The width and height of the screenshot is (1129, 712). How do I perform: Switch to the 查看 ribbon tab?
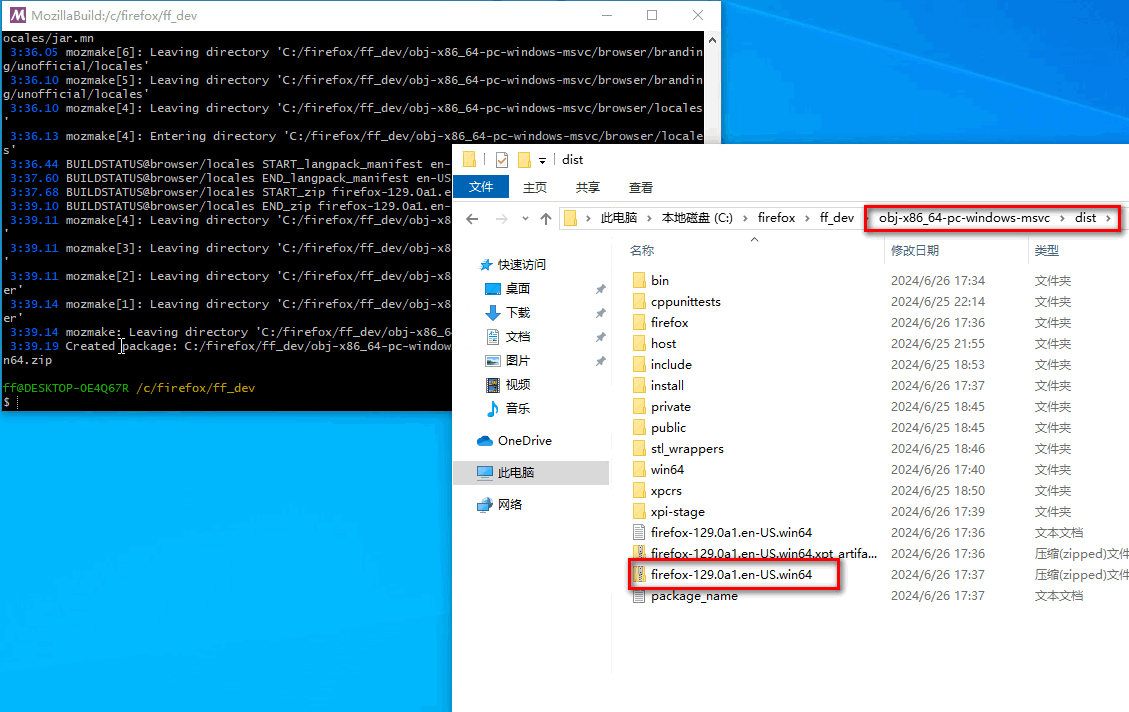tap(641, 187)
